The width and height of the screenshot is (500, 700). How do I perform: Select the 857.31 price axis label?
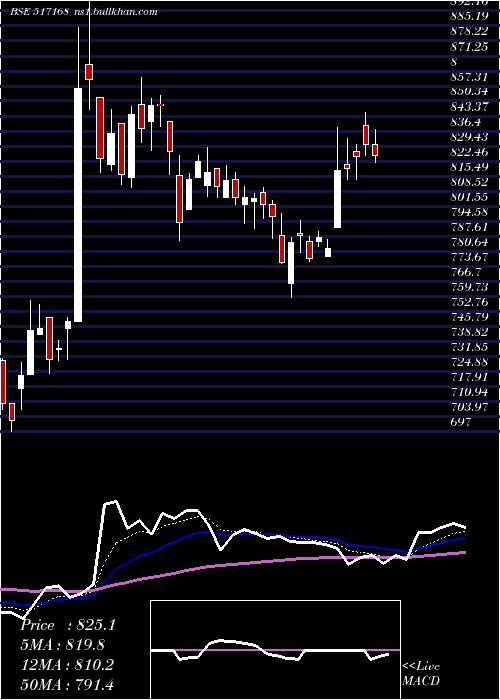click(x=469, y=77)
